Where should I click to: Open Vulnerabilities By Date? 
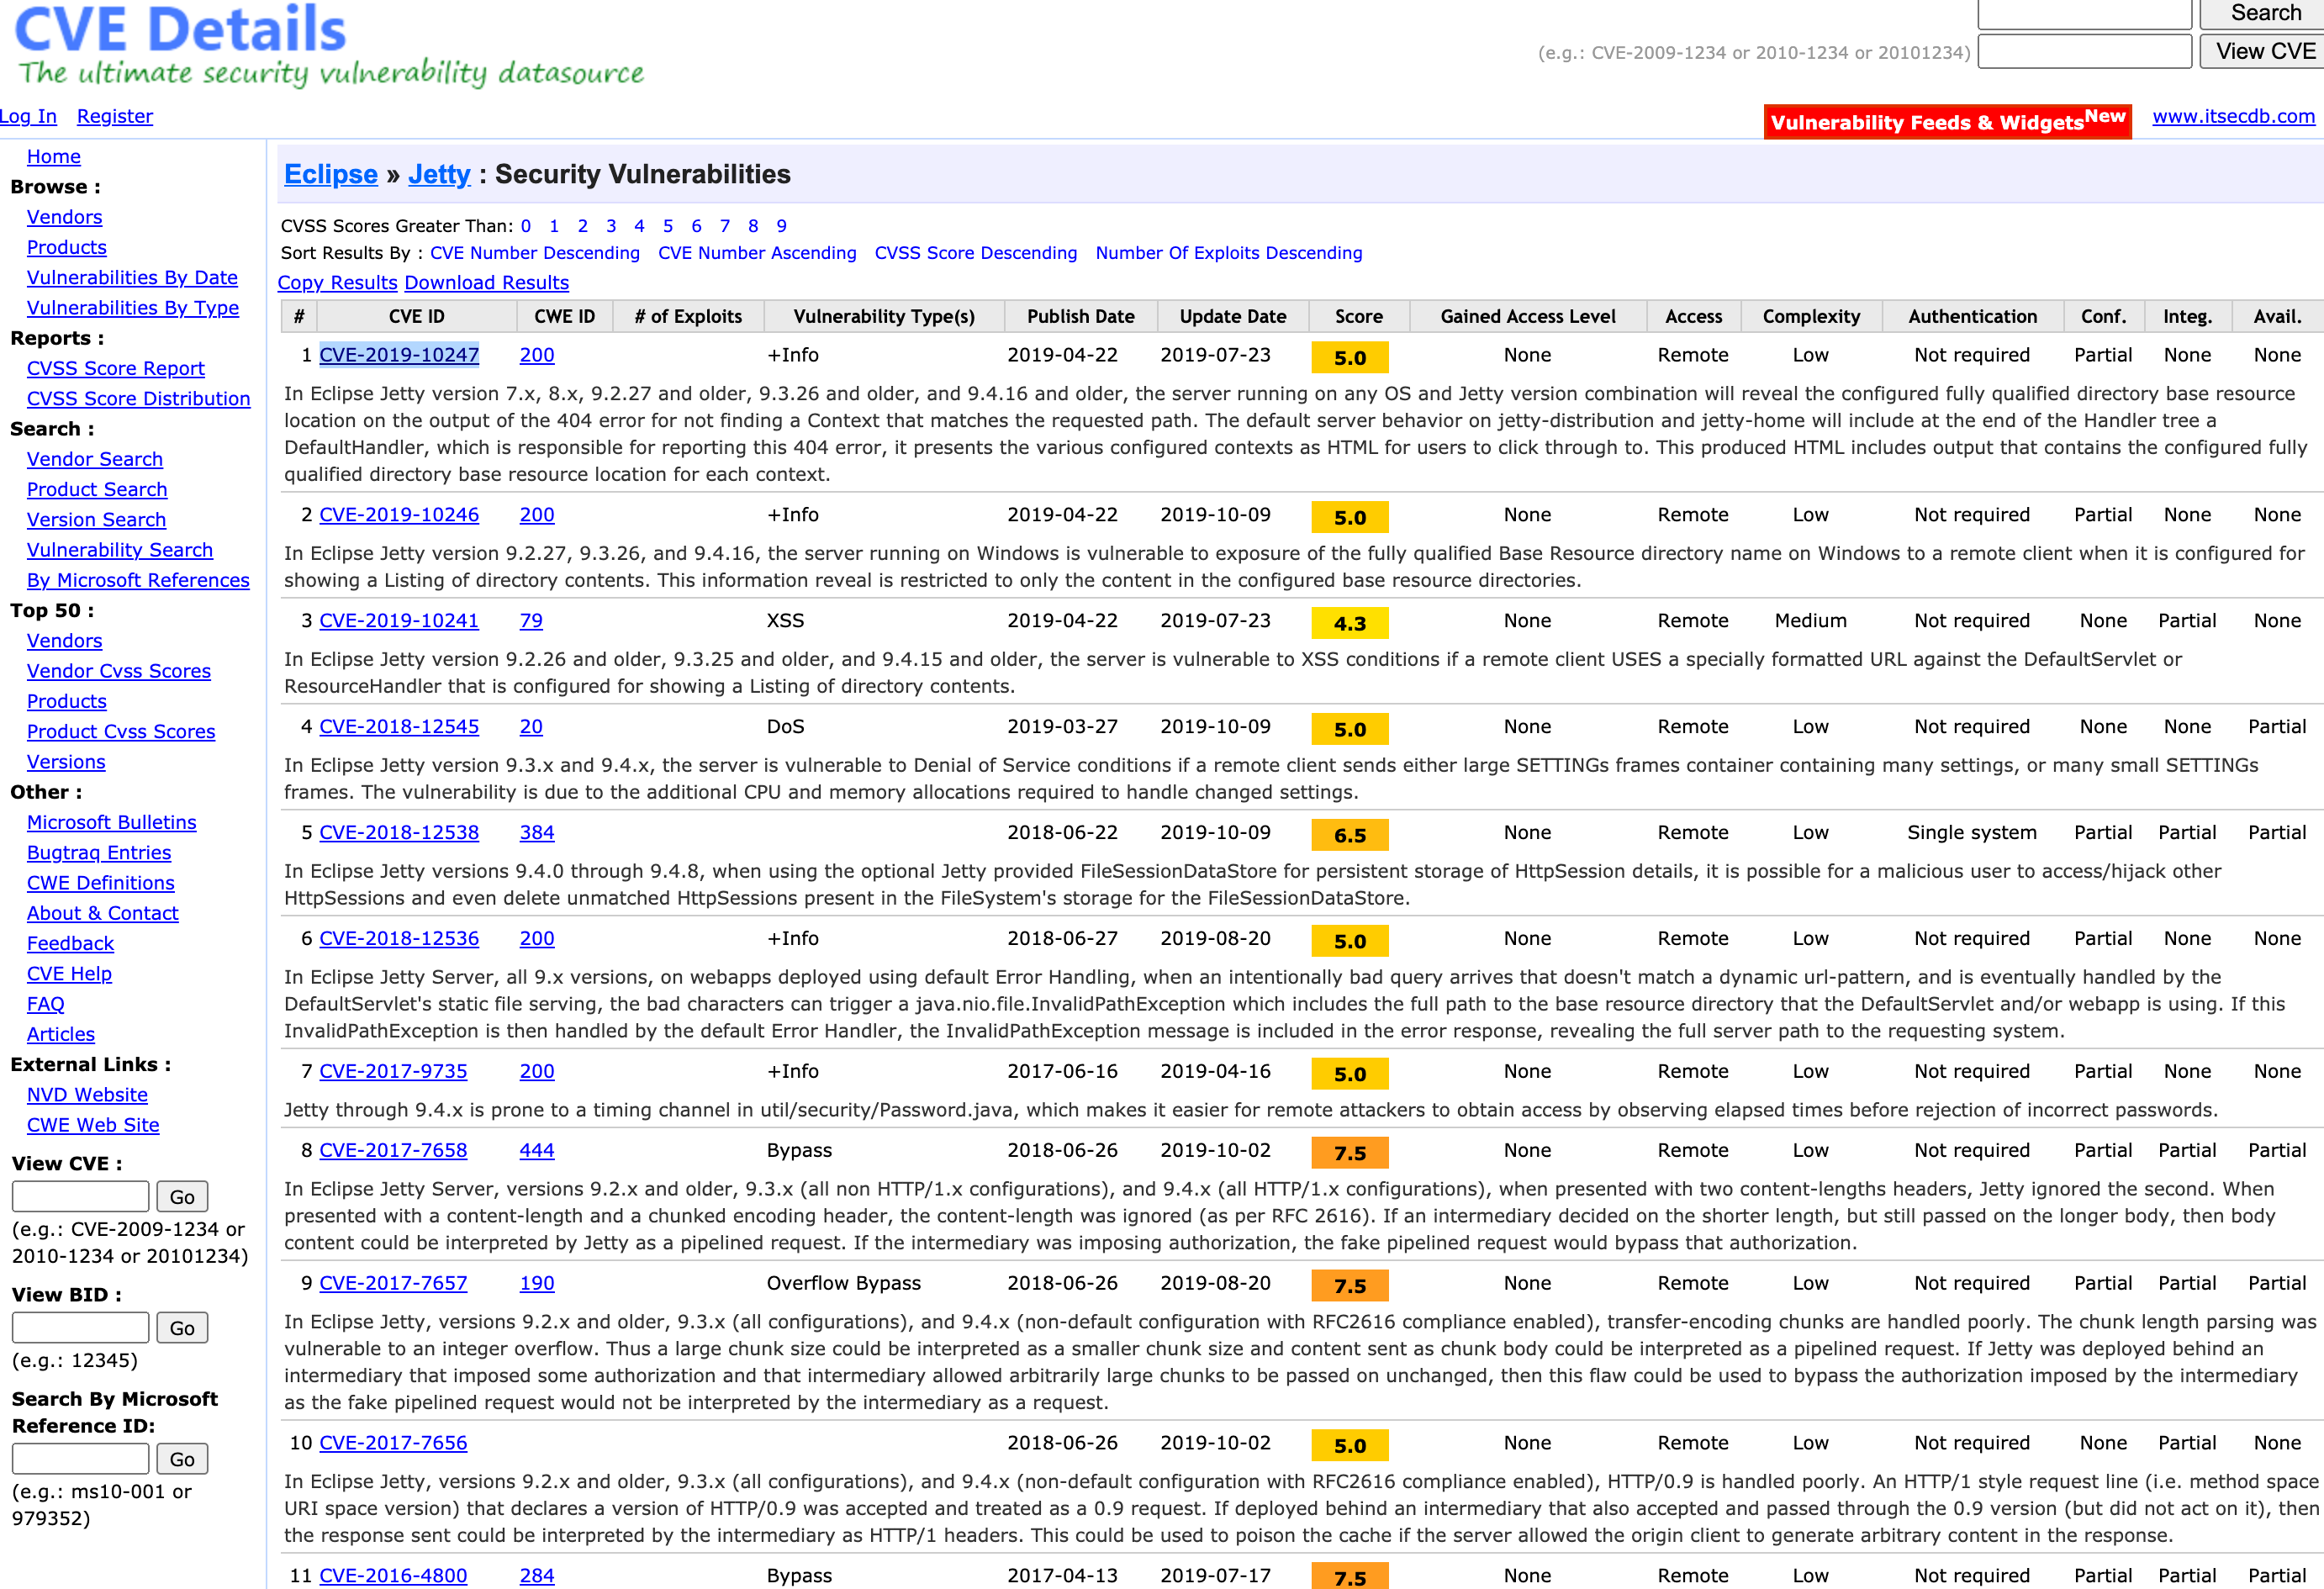132,277
